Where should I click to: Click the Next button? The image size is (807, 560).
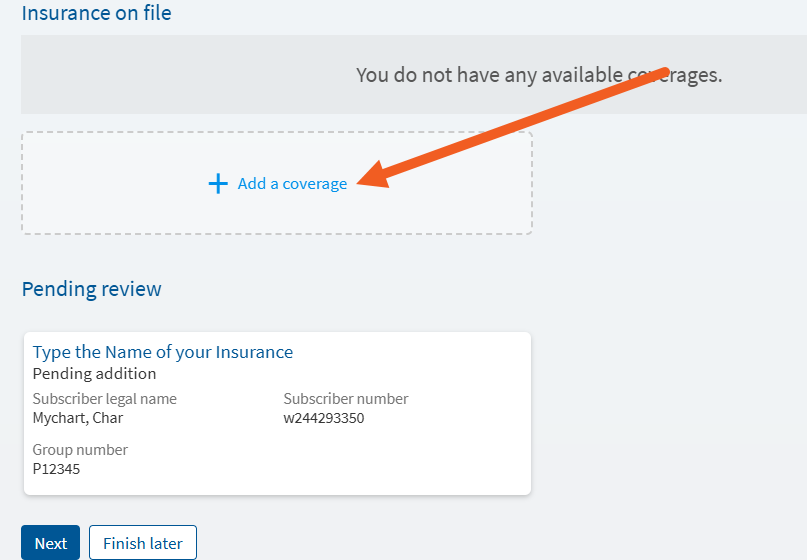pos(50,543)
